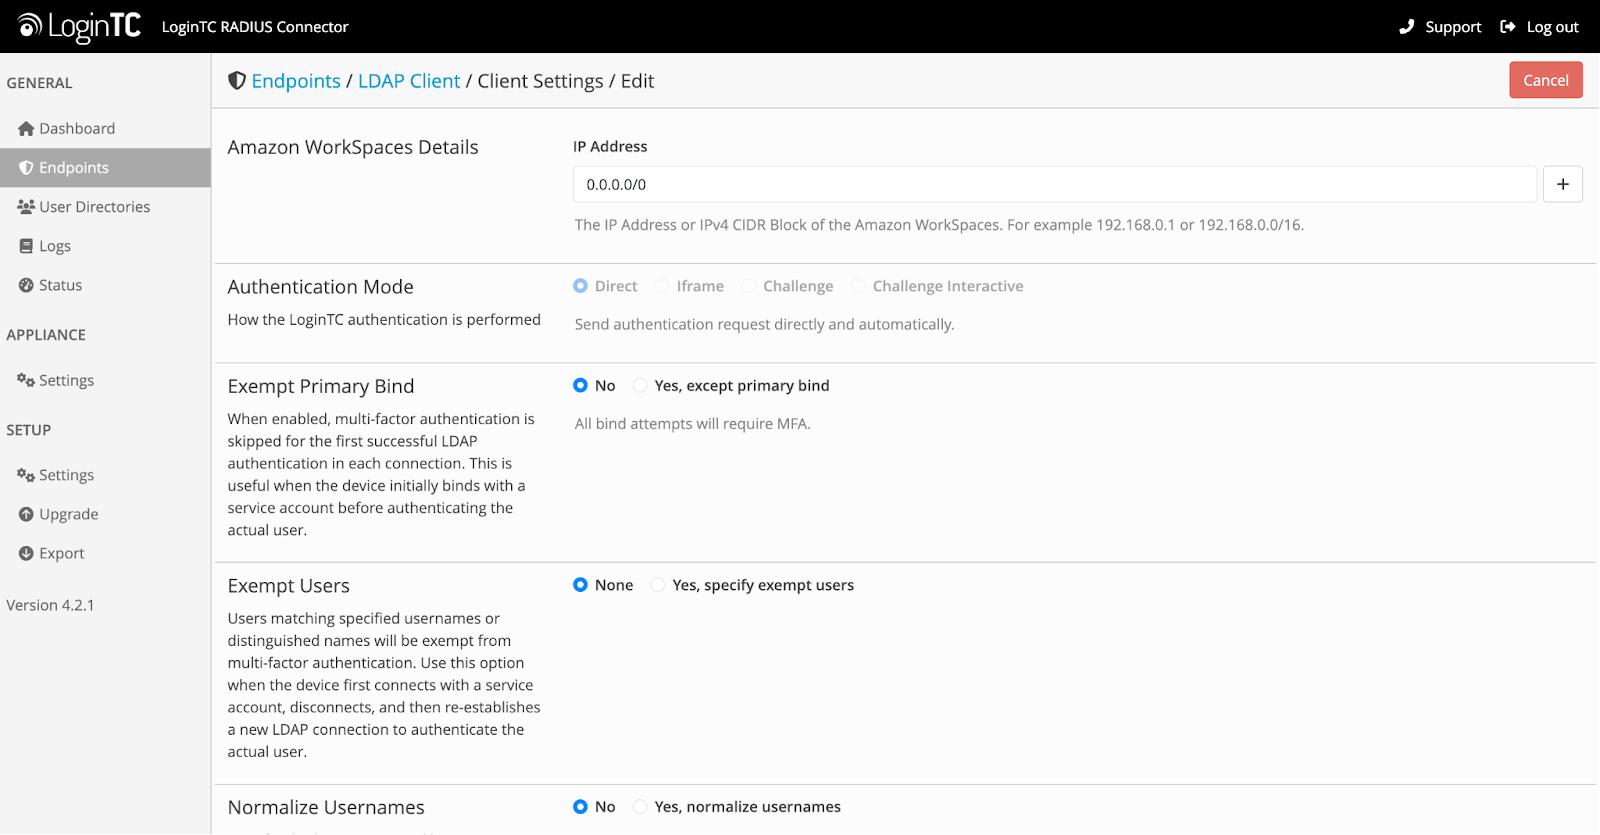
Task: Click the Normalize Usernames heading
Action: pyautogui.click(x=326, y=807)
